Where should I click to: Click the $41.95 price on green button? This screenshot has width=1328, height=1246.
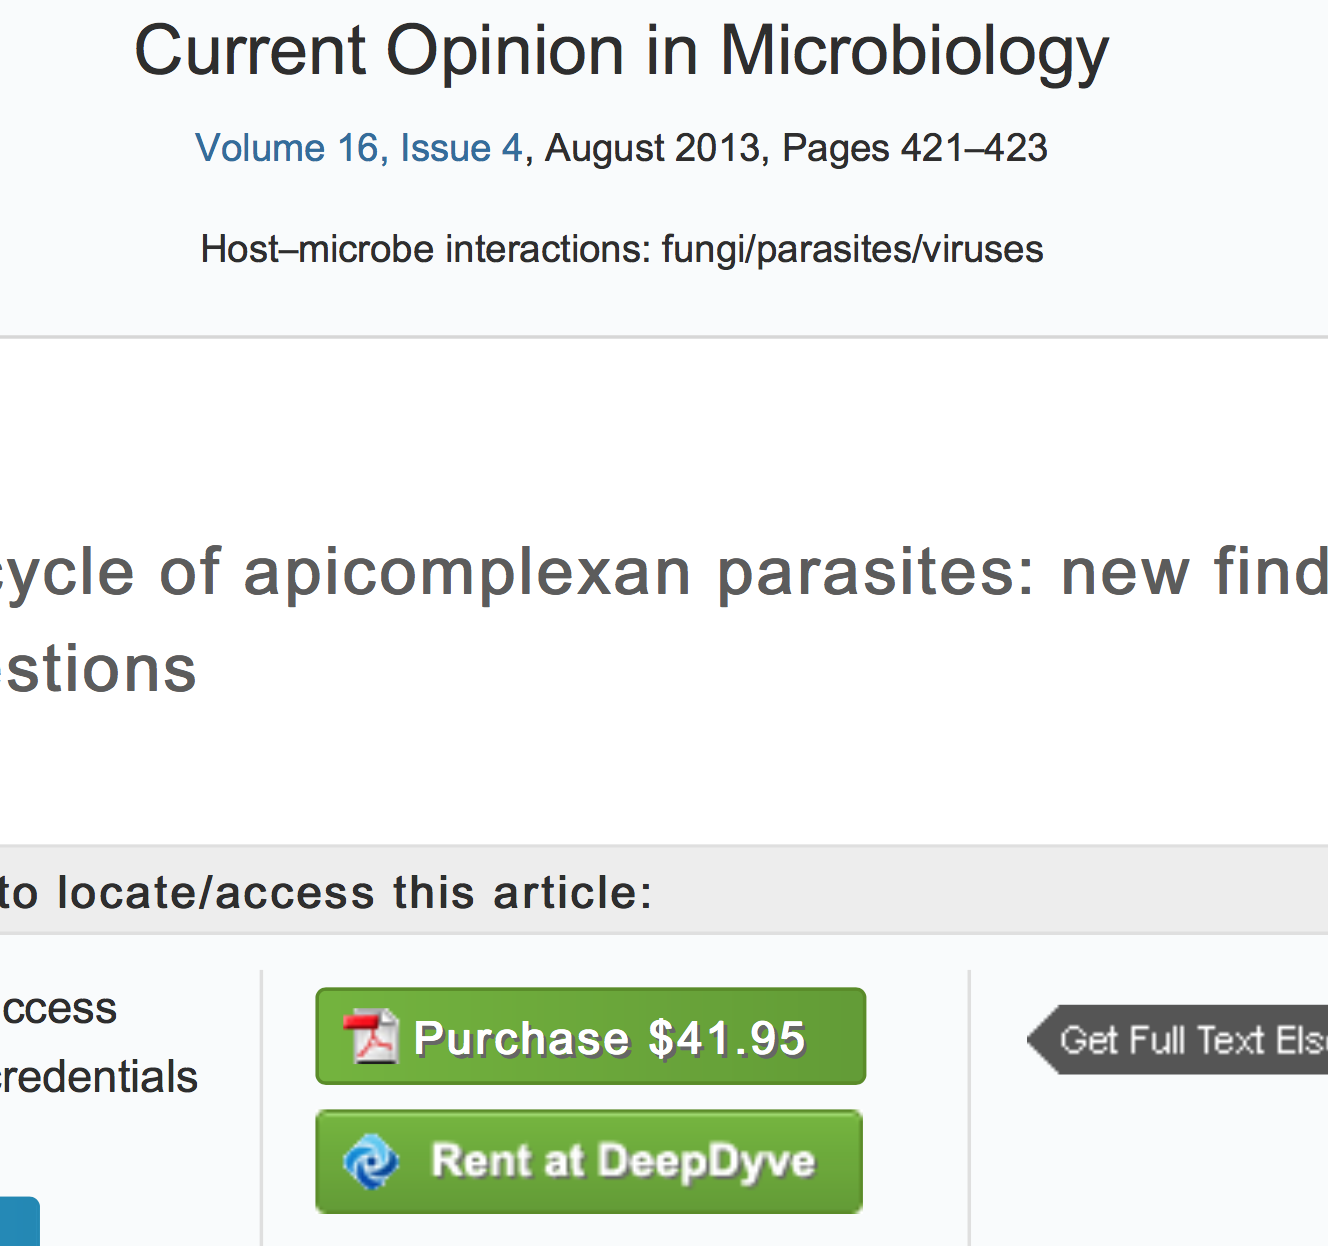[726, 1038]
